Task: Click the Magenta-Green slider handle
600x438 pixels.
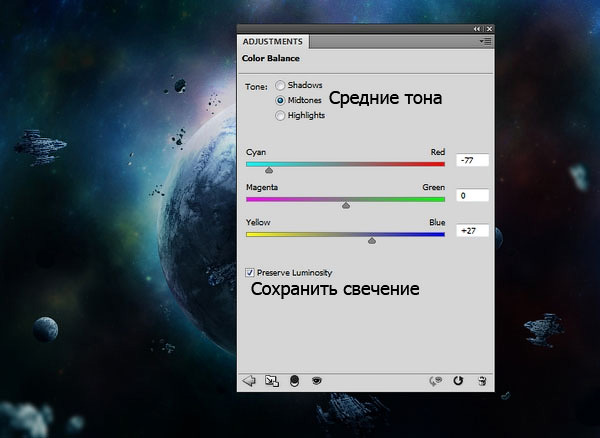Action: click(x=346, y=205)
